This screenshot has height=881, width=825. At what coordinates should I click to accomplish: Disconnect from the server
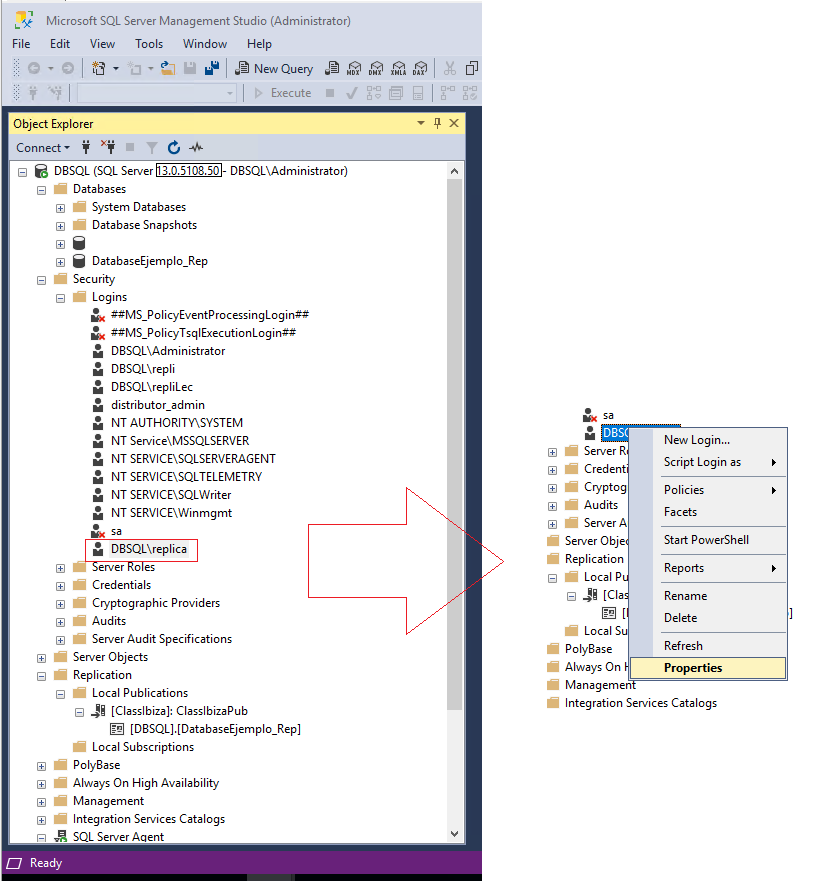pyautogui.click(x=110, y=147)
